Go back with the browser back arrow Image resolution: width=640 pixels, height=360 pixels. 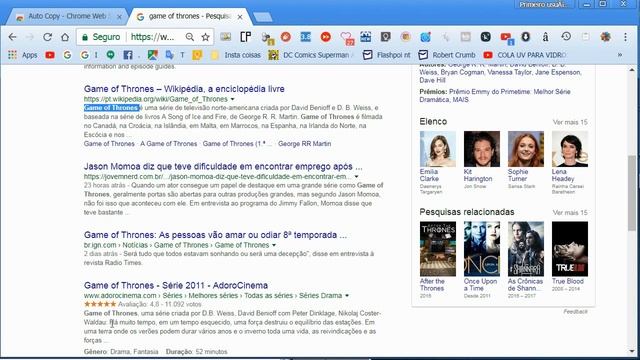(x=13, y=37)
